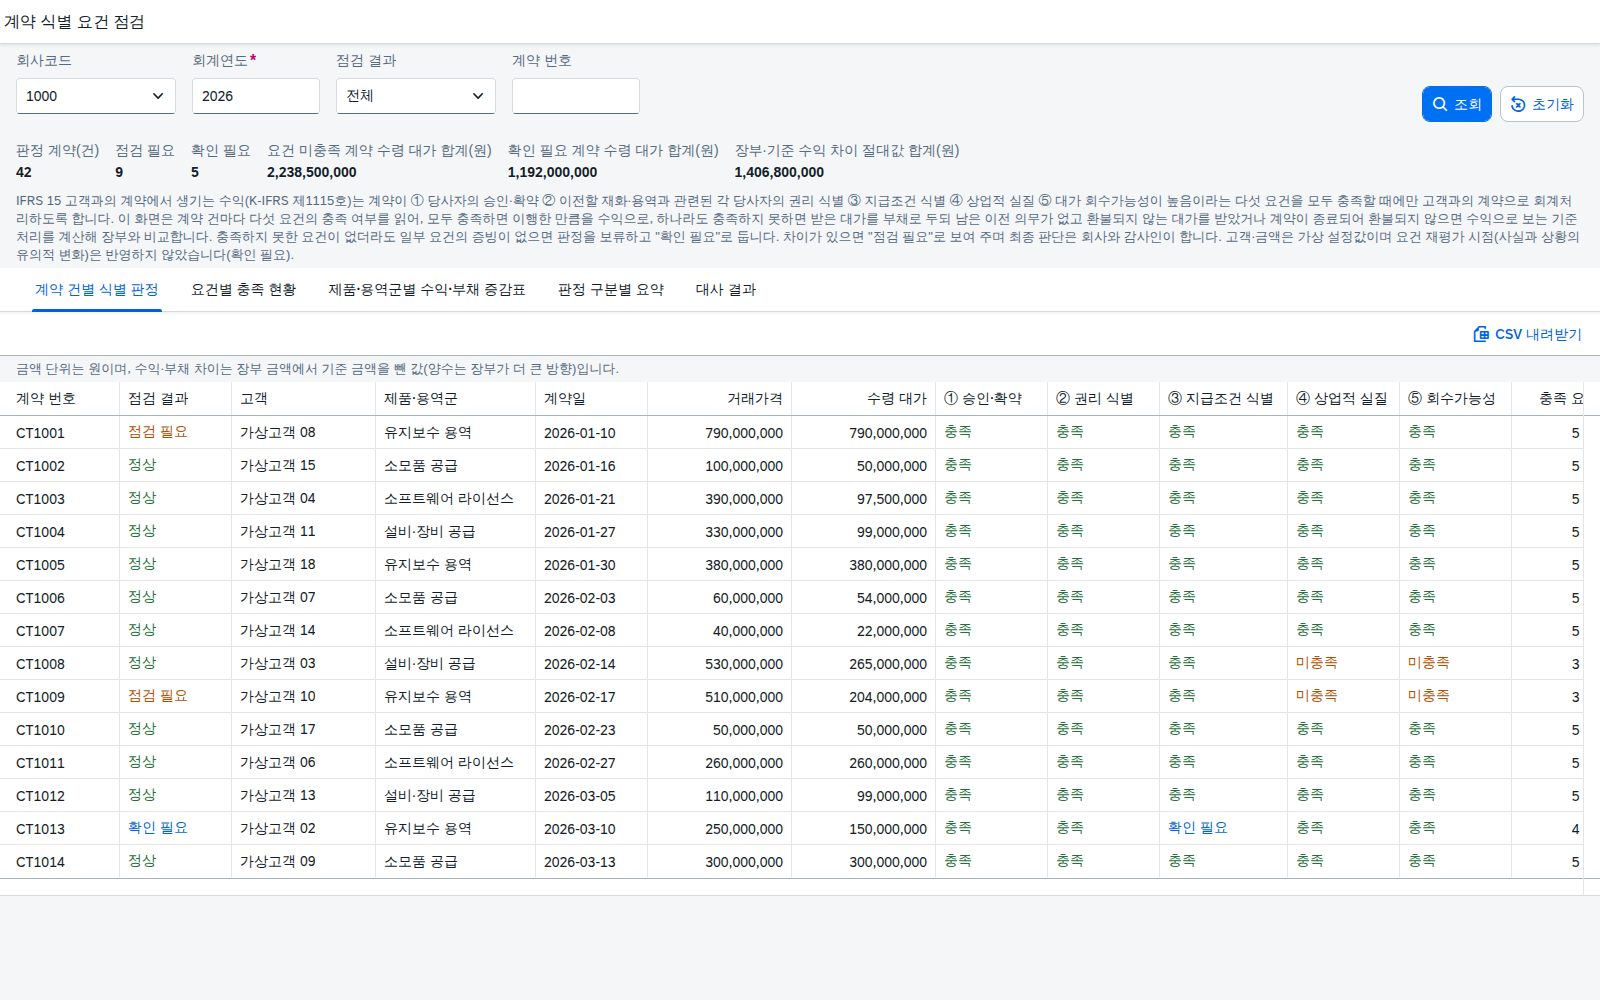1600x1000 pixels.
Task: Select contract number CT1003
Action: (x=40, y=499)
